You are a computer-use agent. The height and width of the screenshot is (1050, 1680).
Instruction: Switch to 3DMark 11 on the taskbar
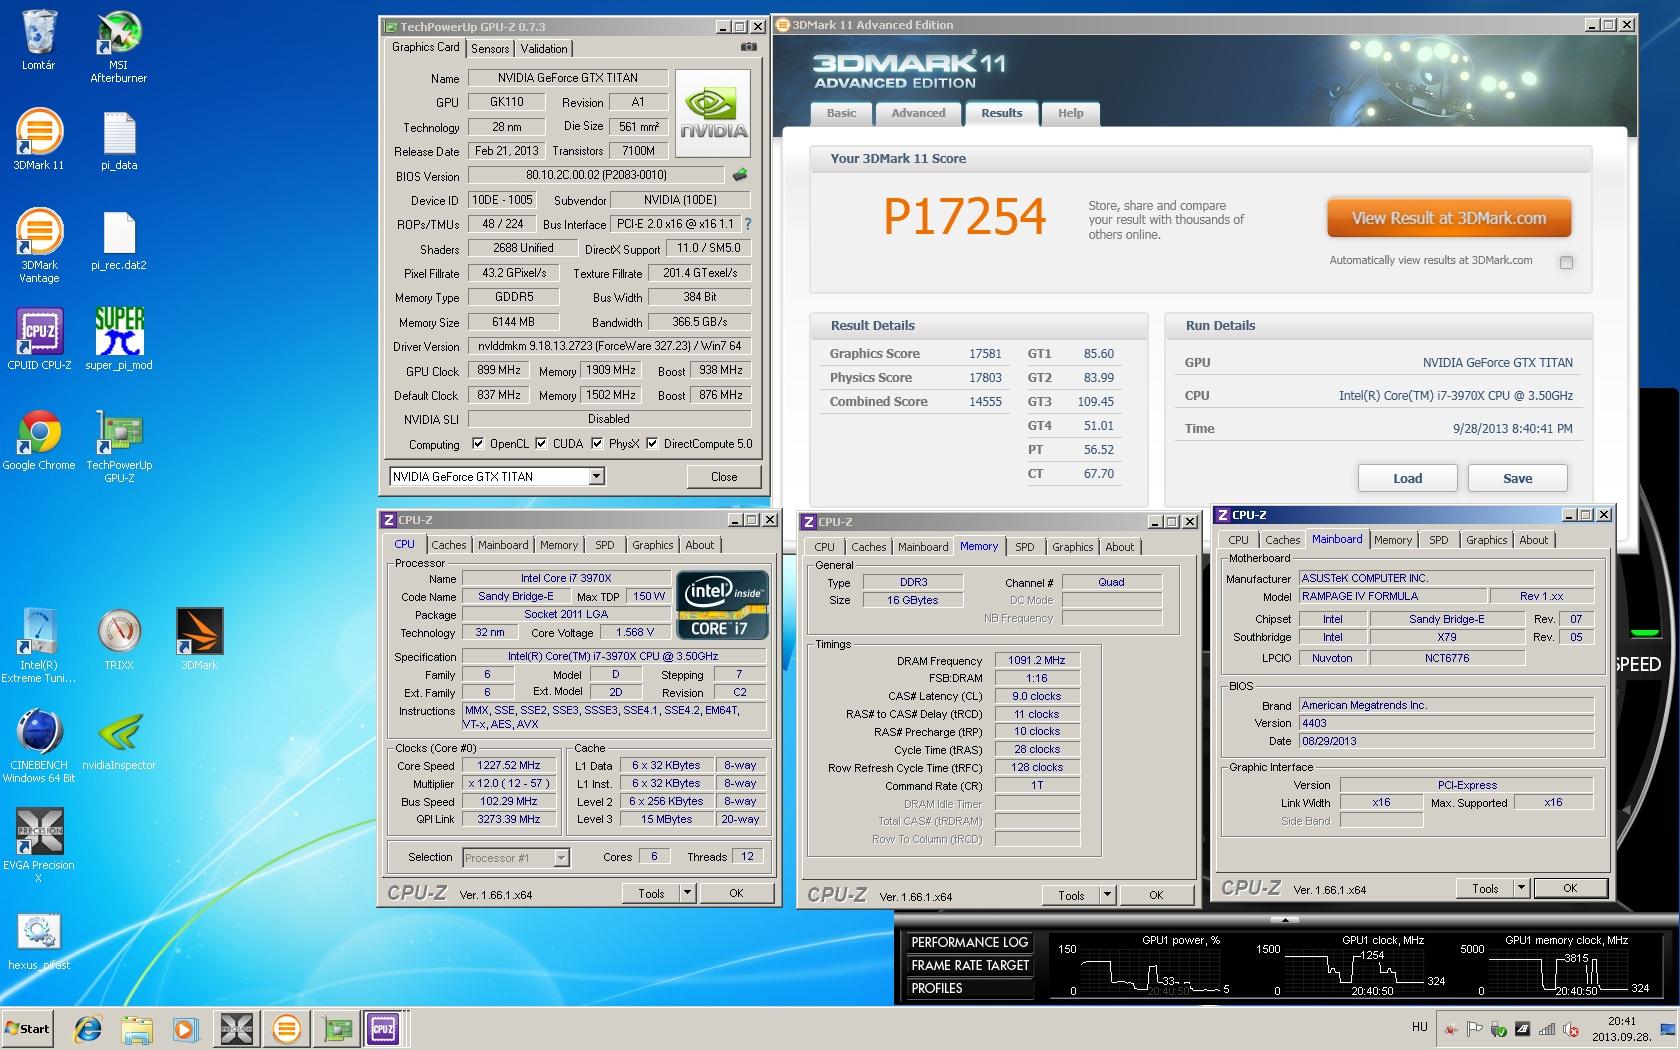pos(286,1028)
